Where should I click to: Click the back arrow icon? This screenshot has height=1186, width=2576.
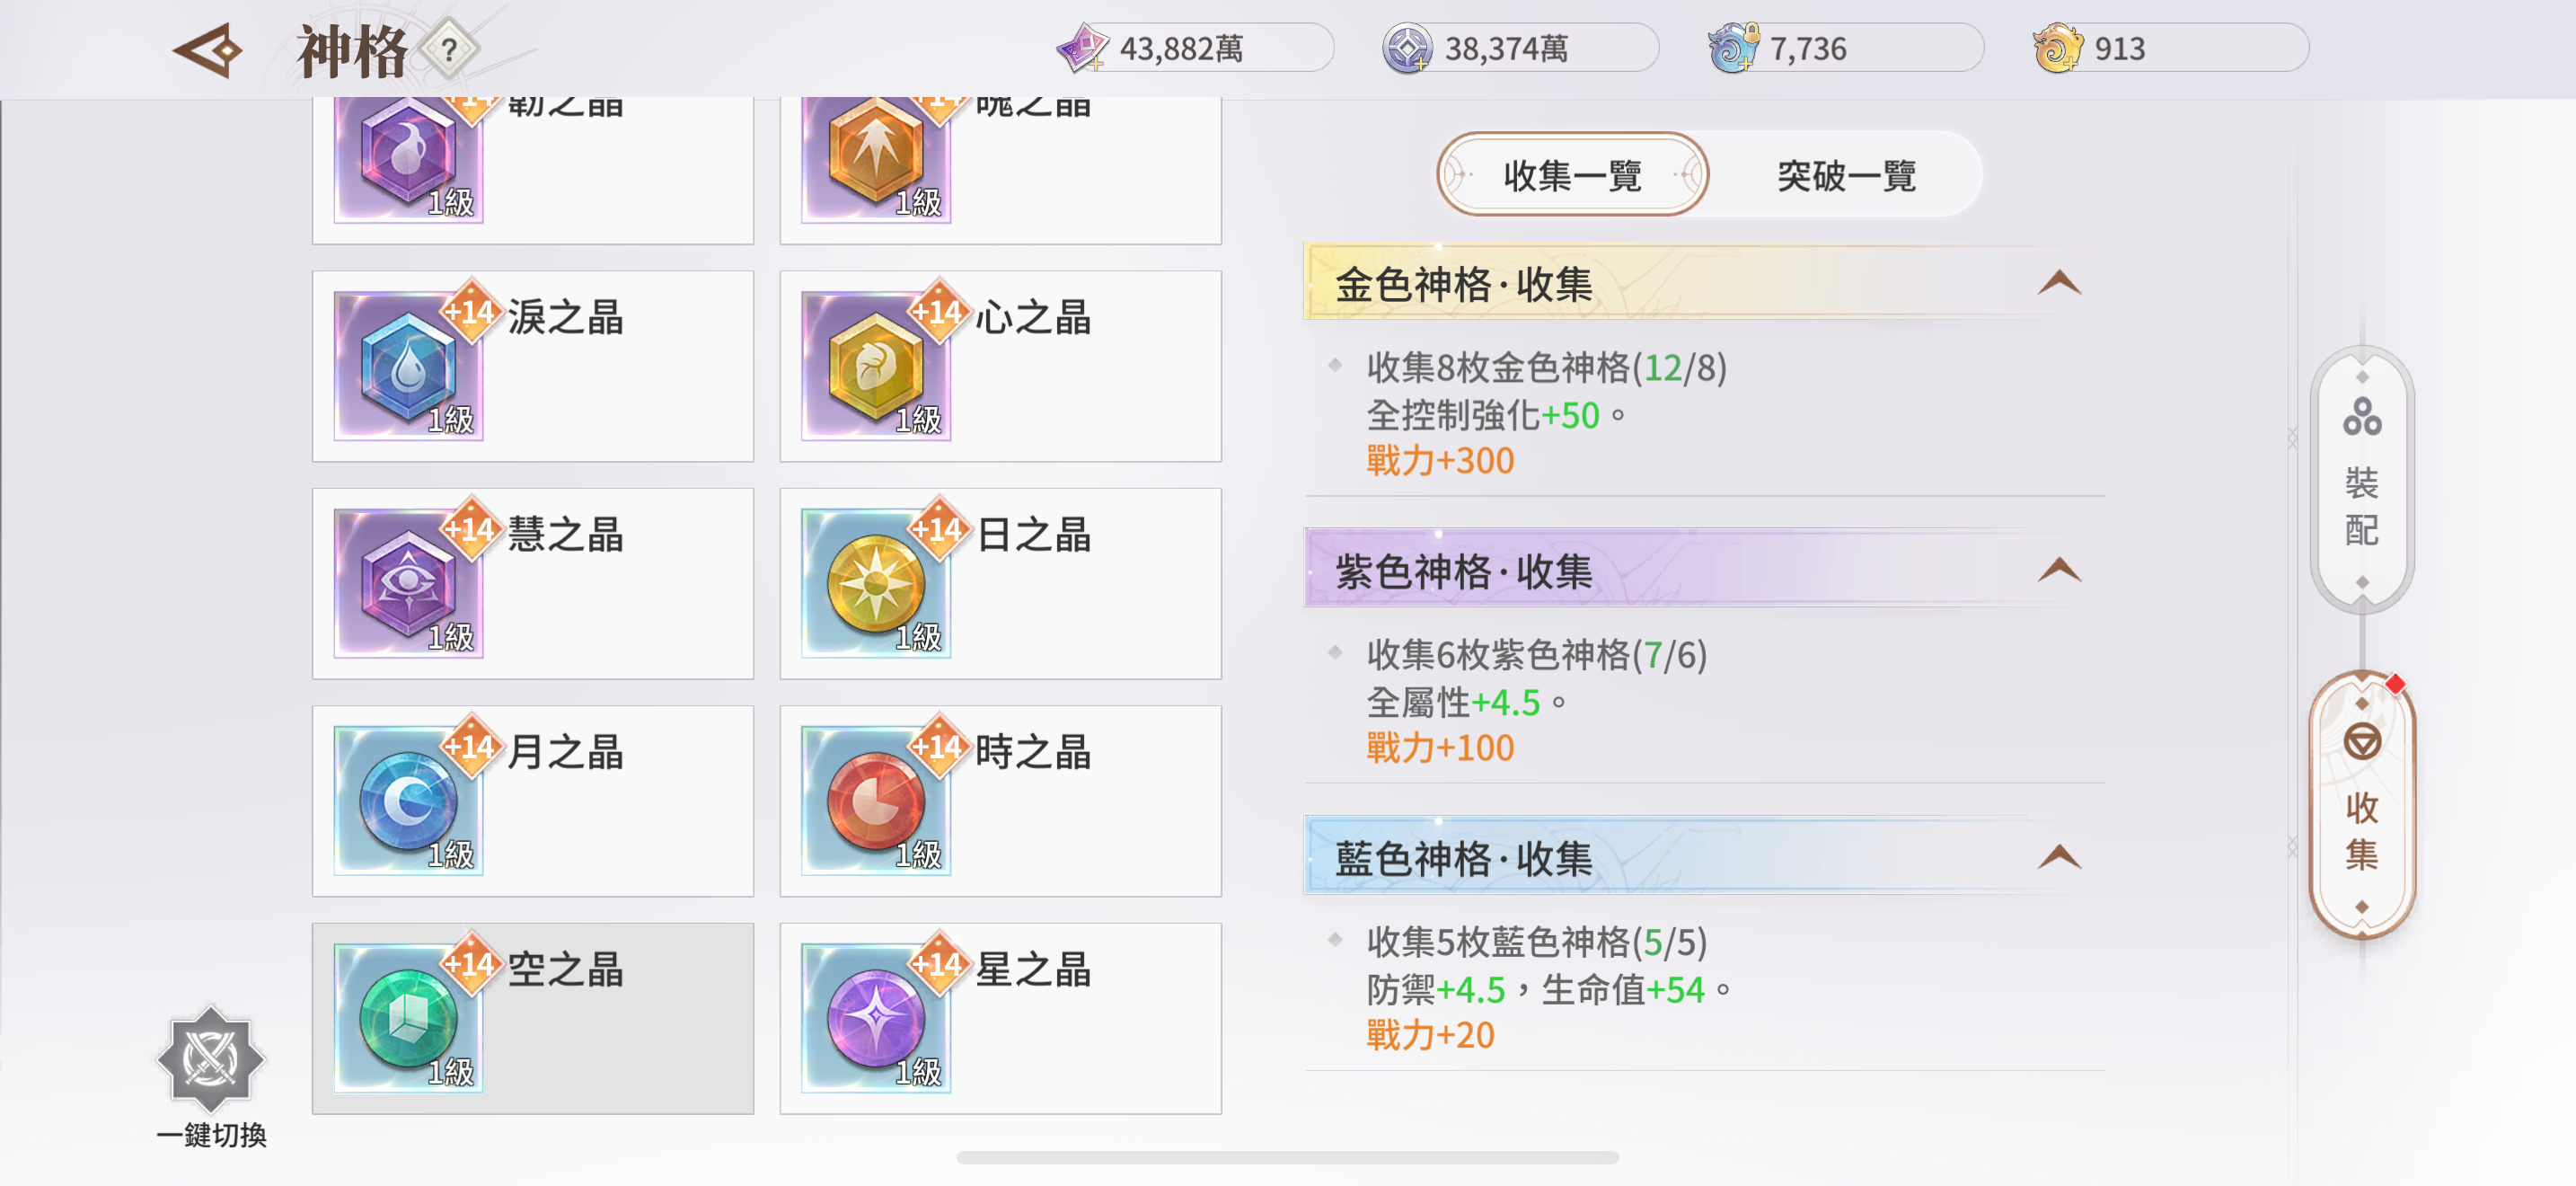(209, 50)
